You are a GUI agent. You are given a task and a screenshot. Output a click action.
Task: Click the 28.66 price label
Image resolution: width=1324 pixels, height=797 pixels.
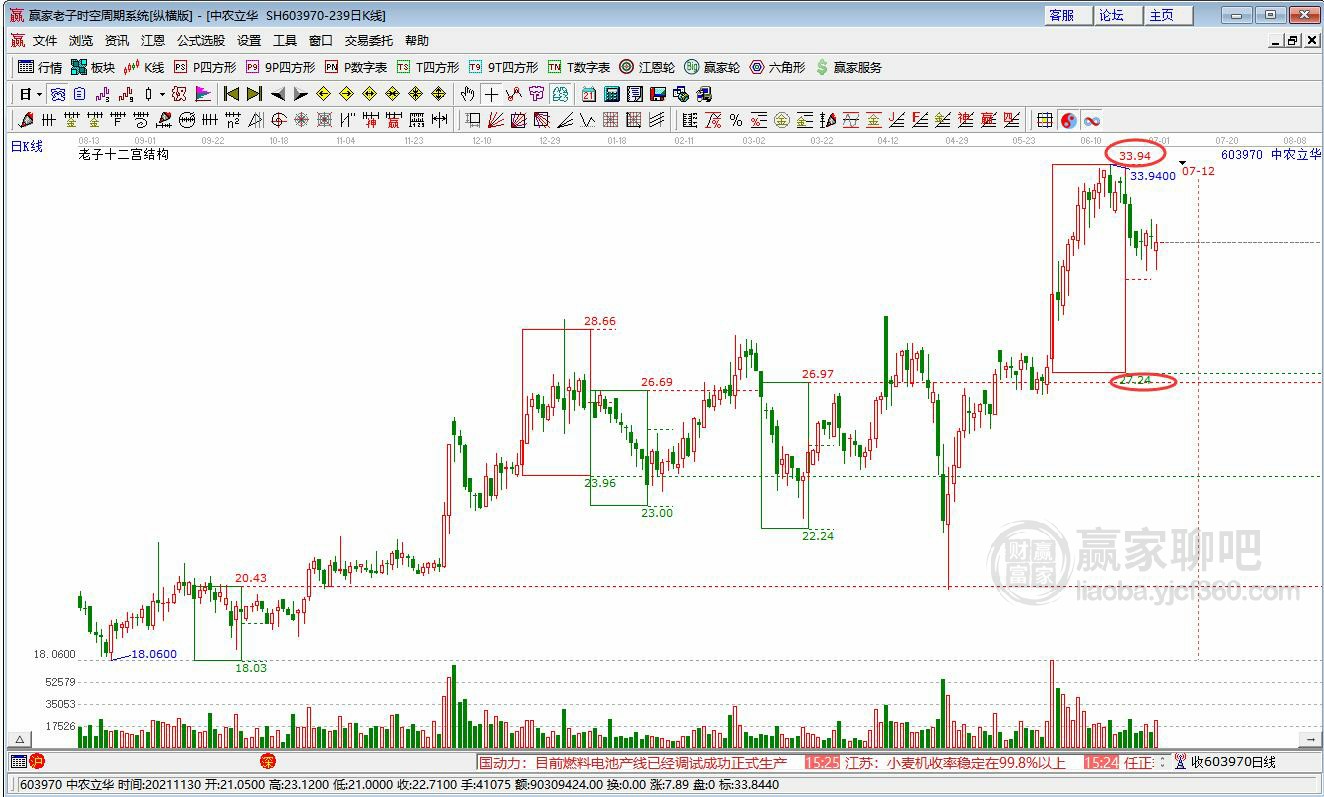(x=600, y=321)
